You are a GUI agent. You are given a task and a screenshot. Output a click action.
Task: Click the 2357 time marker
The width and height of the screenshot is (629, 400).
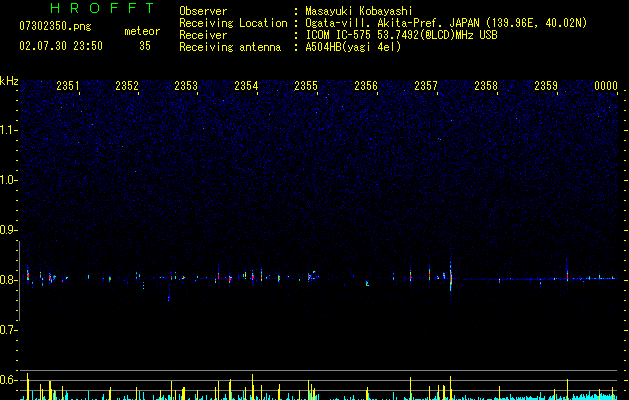coord(426,86)
